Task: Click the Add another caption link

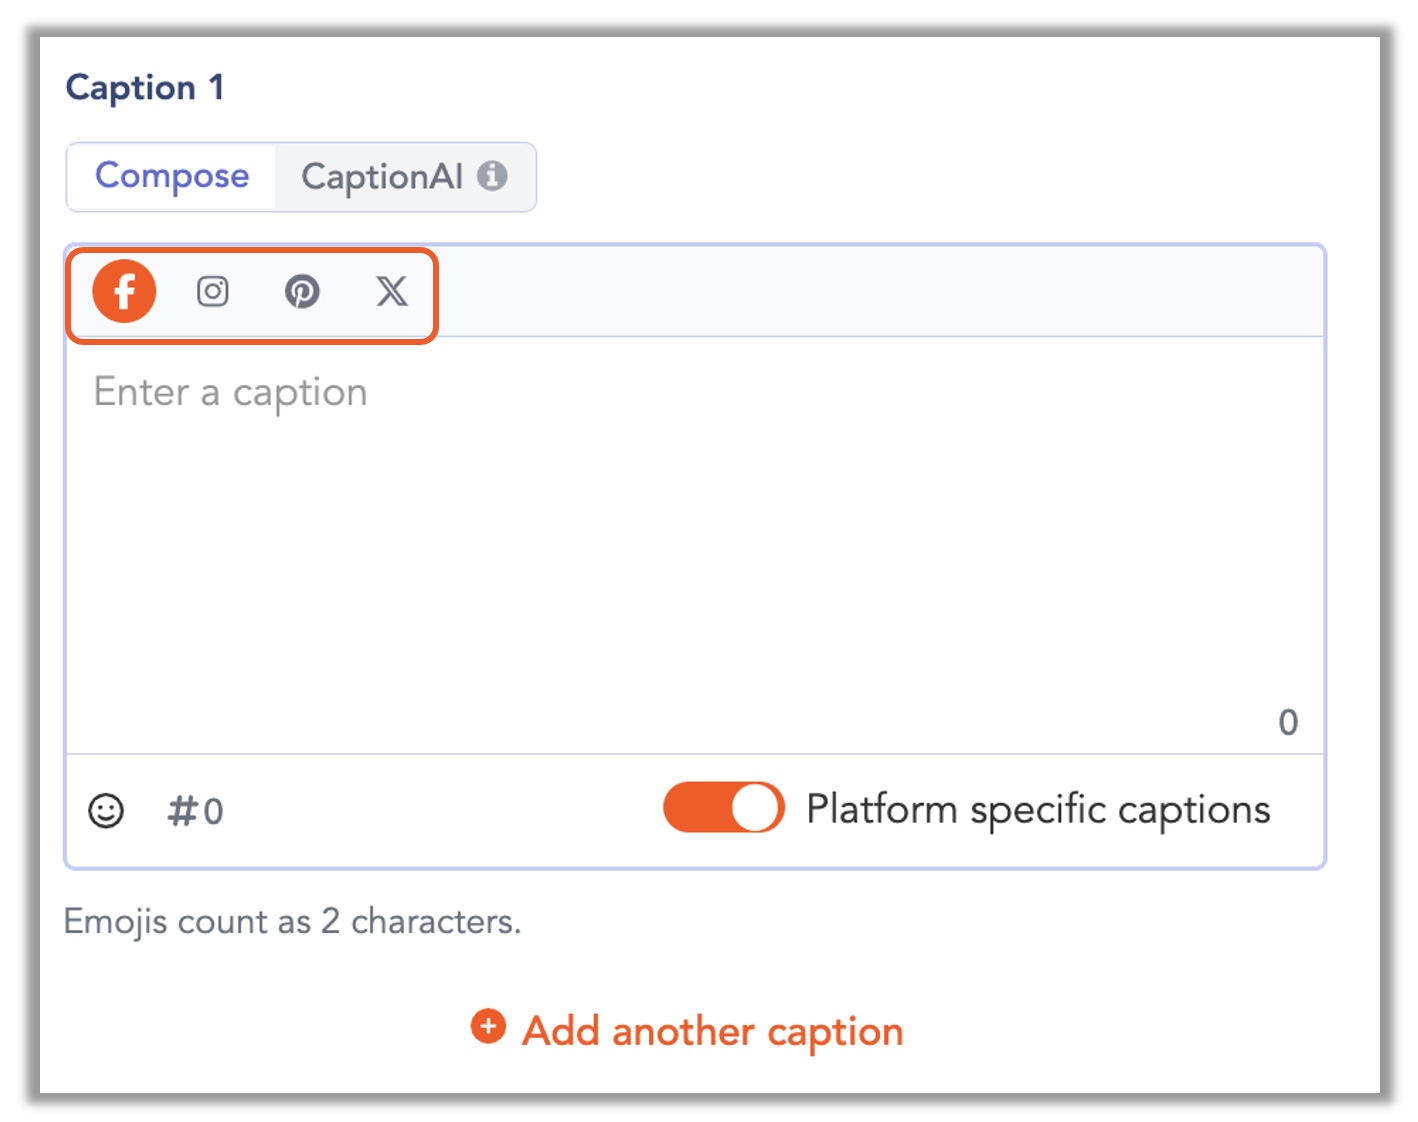Action: click(712, 1030)
